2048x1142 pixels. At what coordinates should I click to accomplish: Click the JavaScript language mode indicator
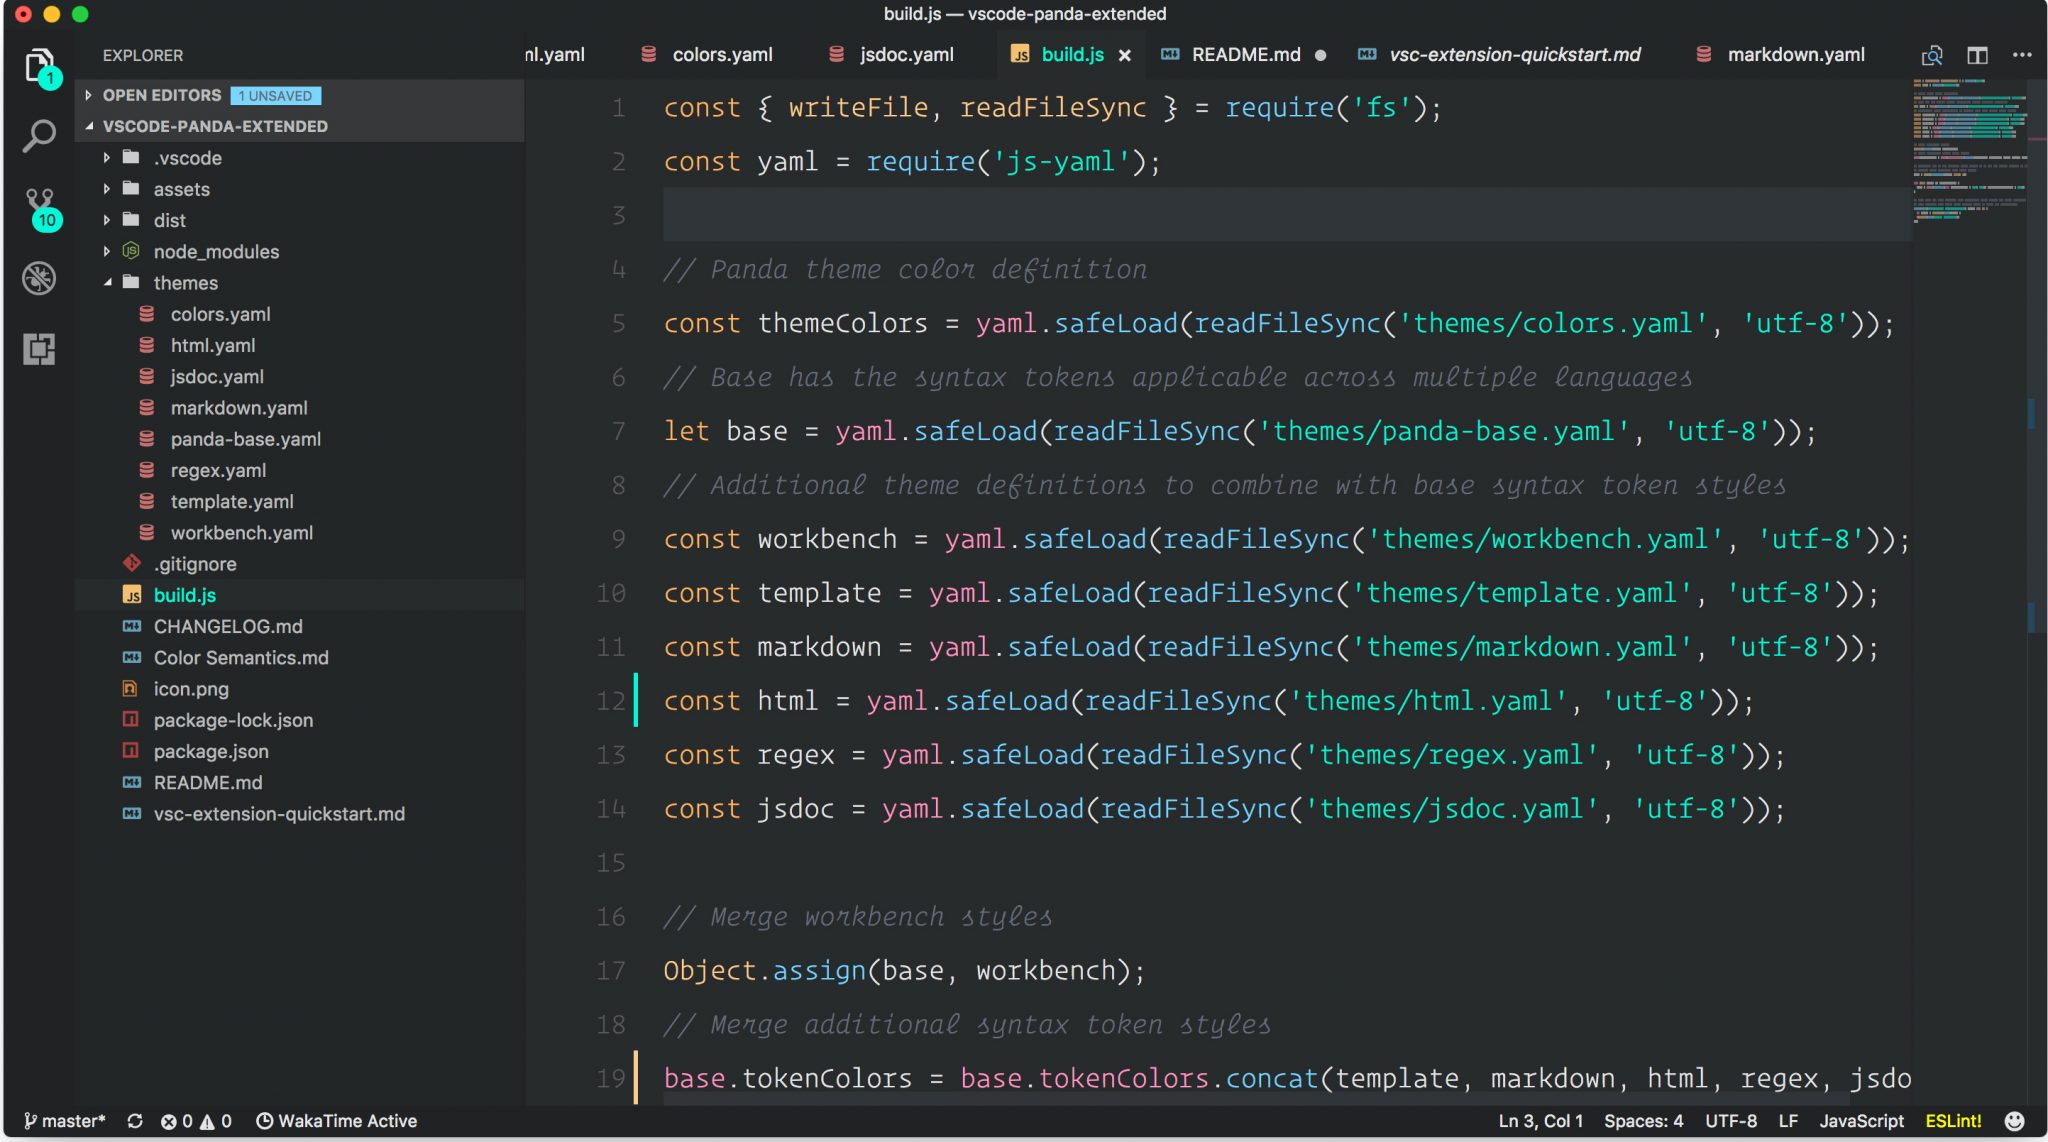click(x=1862, y=1121)
